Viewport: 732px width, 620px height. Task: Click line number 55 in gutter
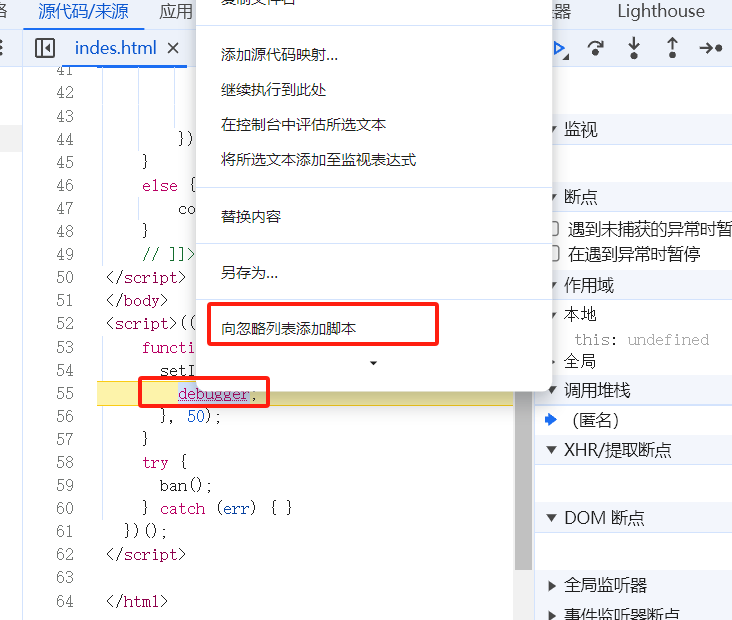coord(65,393)
